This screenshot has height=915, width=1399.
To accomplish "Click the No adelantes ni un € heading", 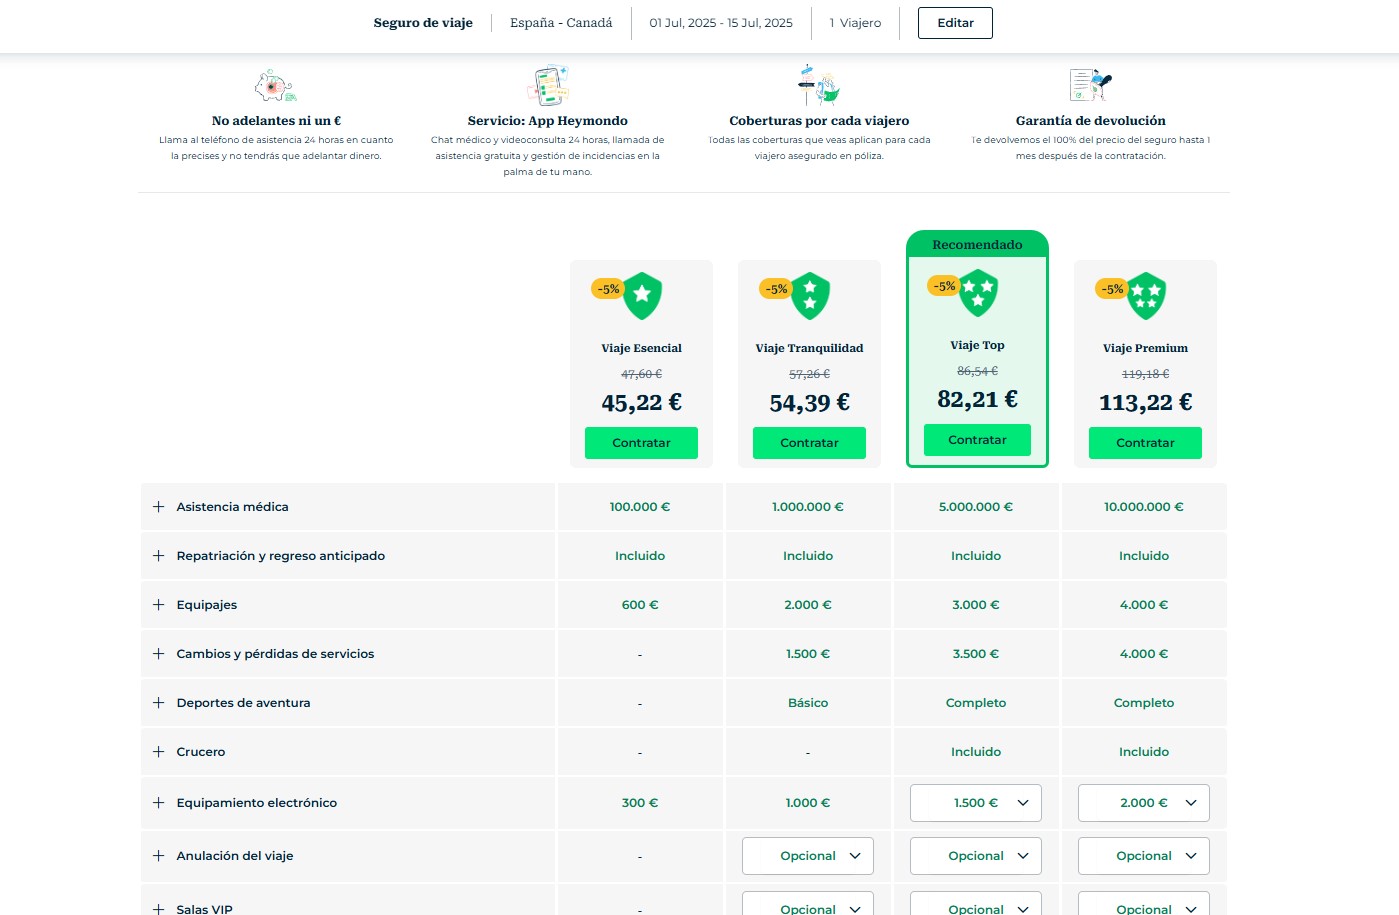I will pos(276,121).
